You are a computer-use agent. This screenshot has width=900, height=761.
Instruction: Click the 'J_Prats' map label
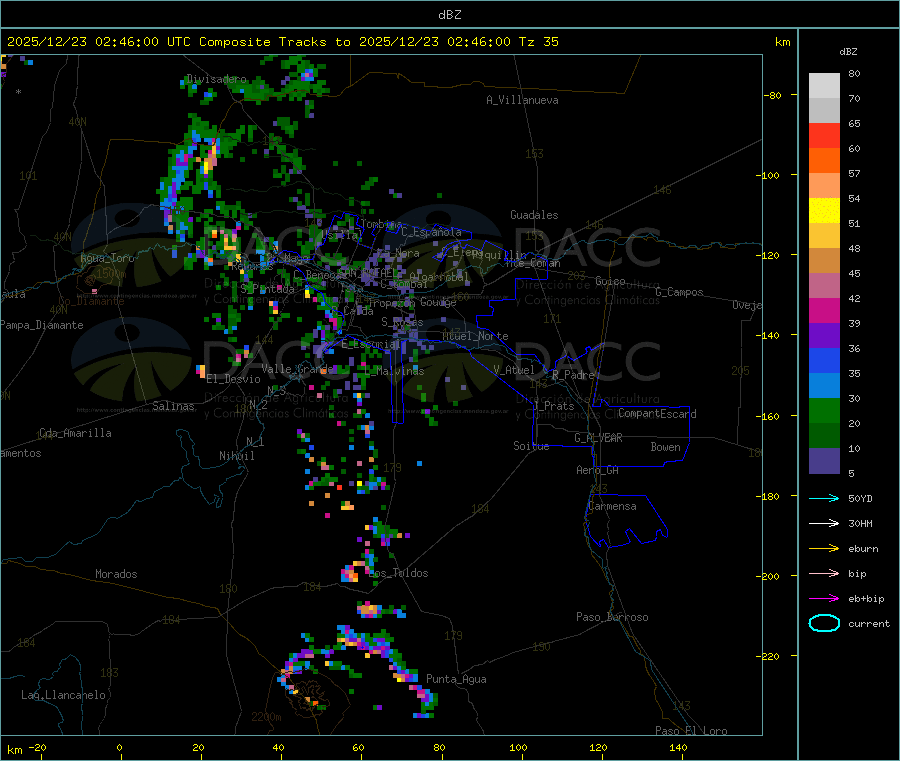click(x=553, y=406)
